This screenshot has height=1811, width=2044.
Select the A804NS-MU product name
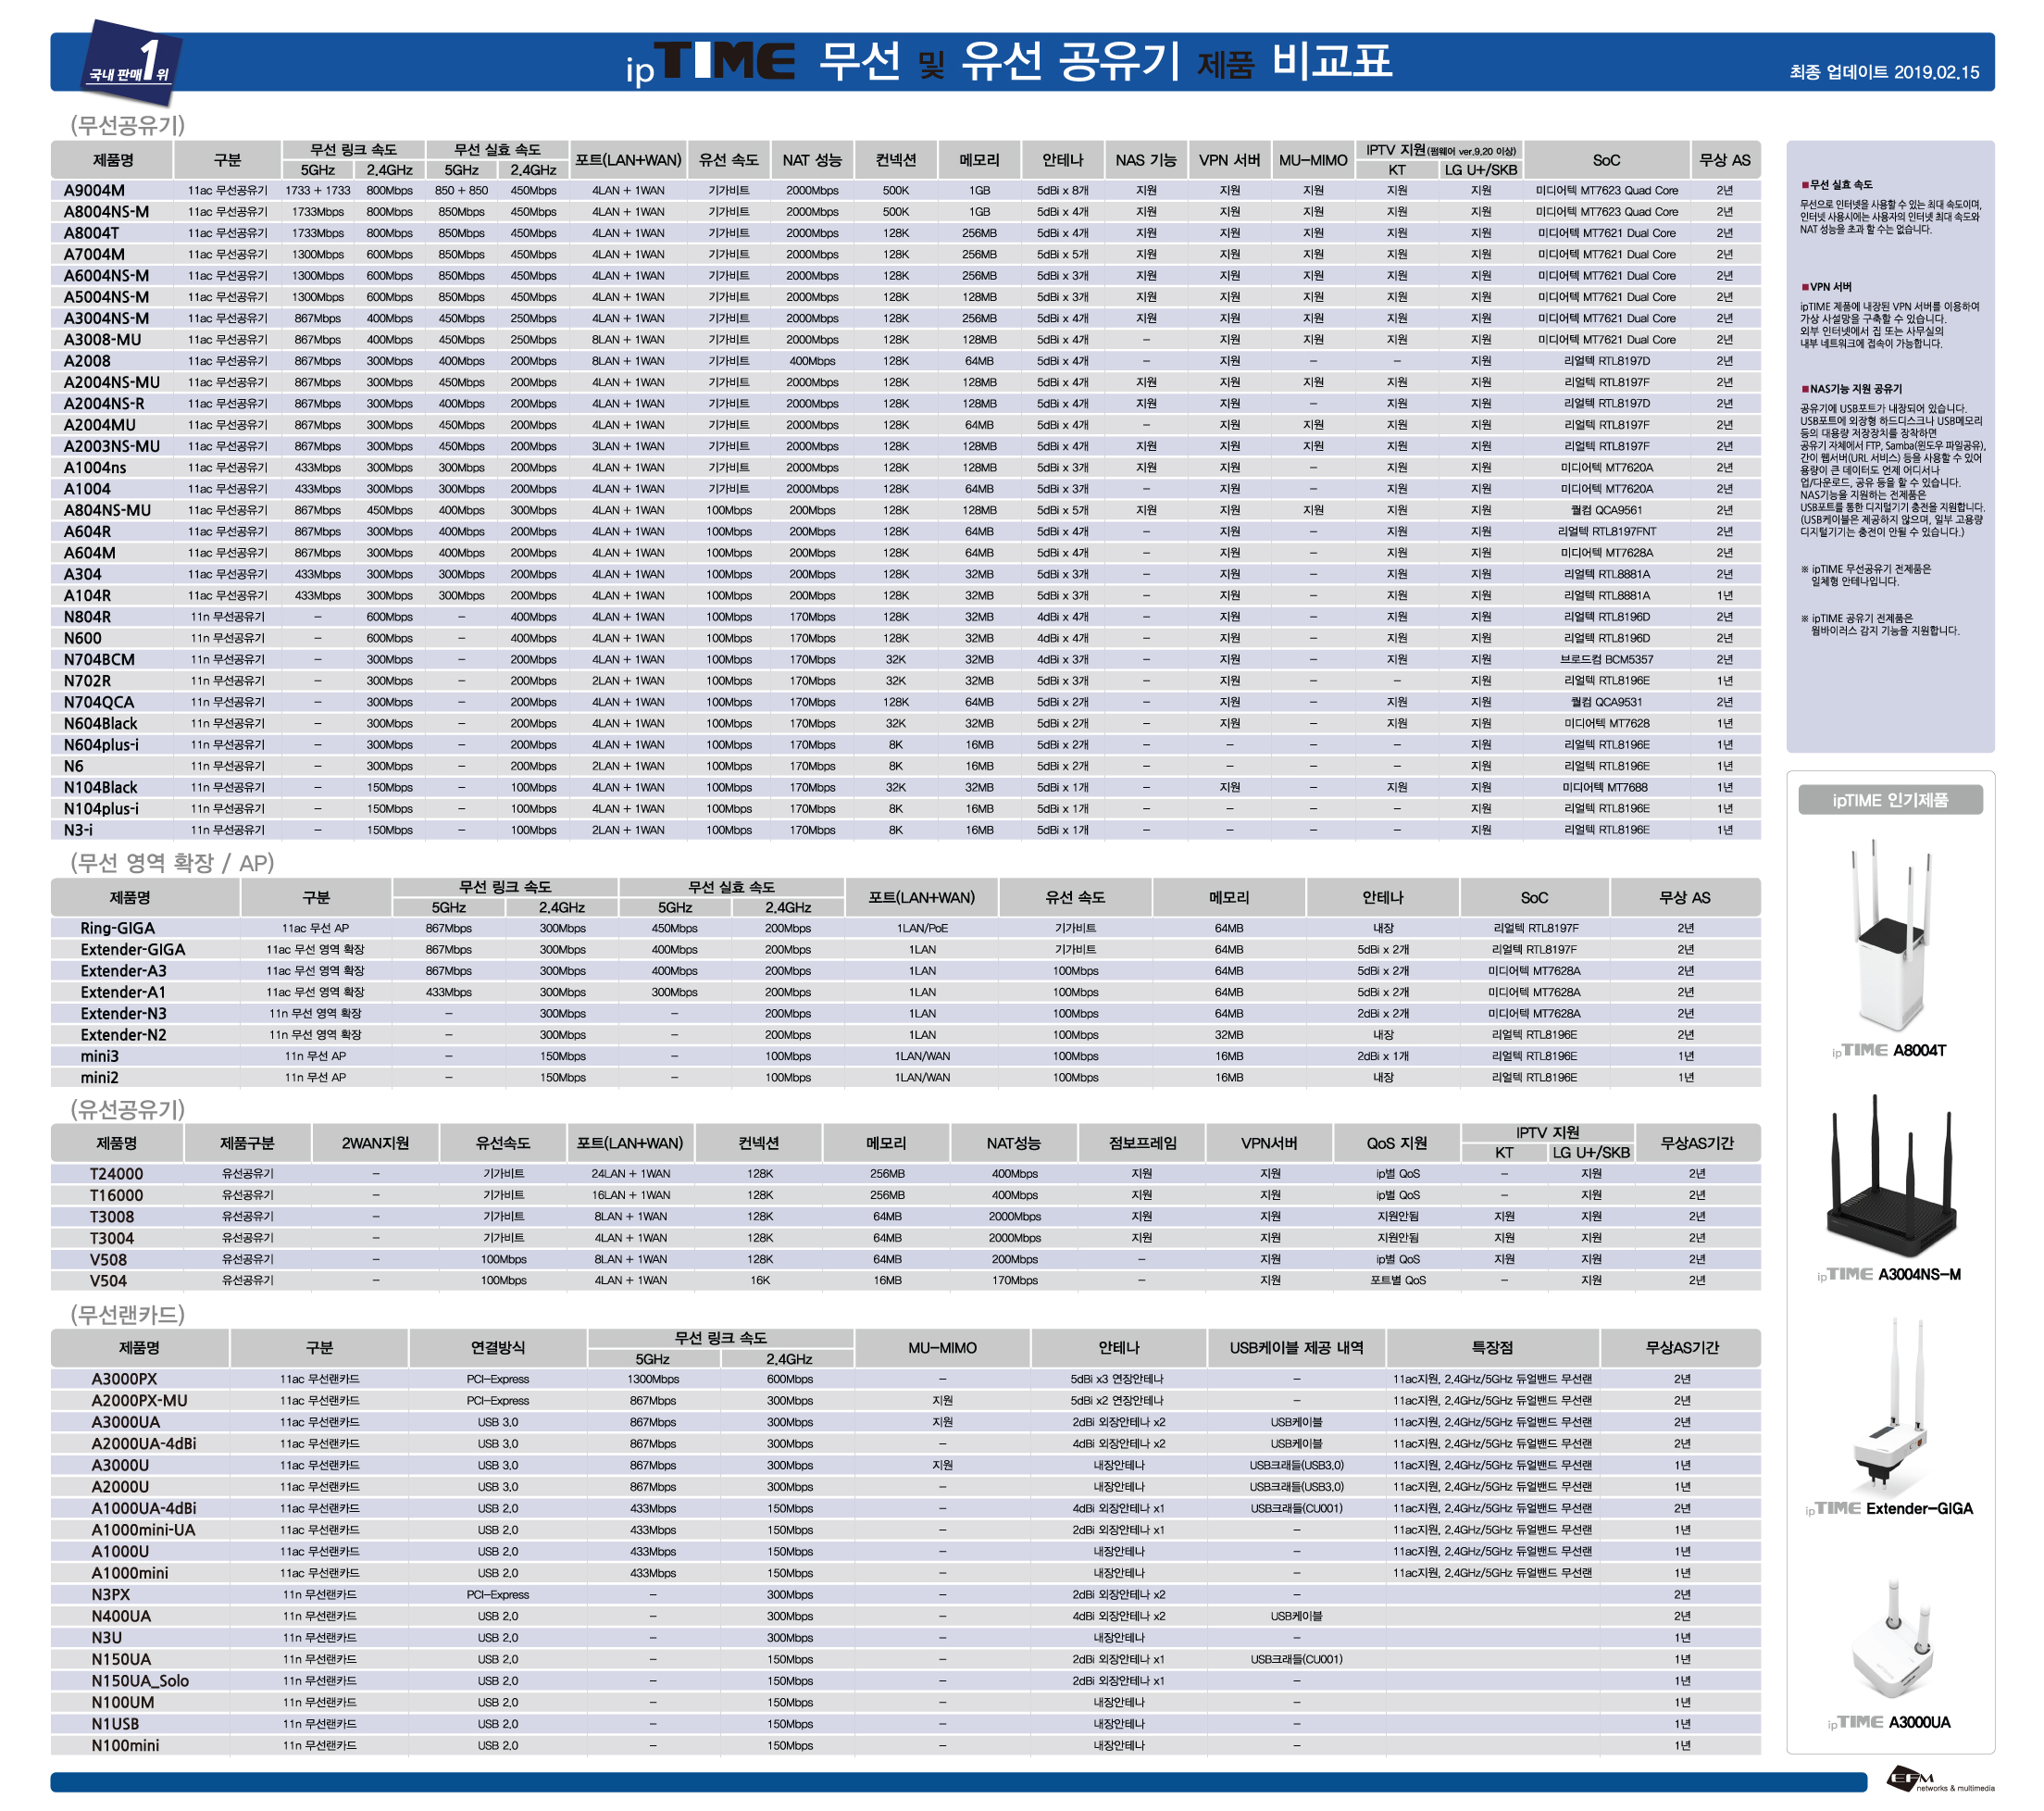coord(107,510)
